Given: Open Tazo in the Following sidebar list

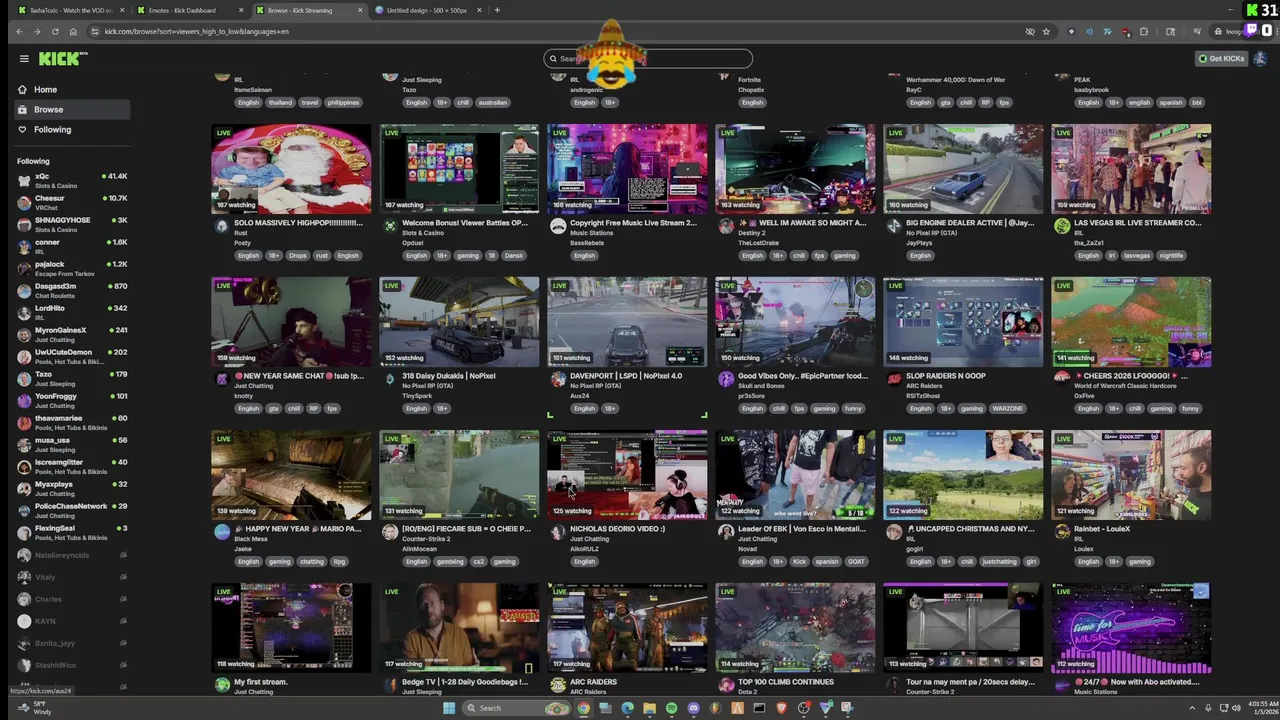Looking at the screenshot, I should pos(72,378).
